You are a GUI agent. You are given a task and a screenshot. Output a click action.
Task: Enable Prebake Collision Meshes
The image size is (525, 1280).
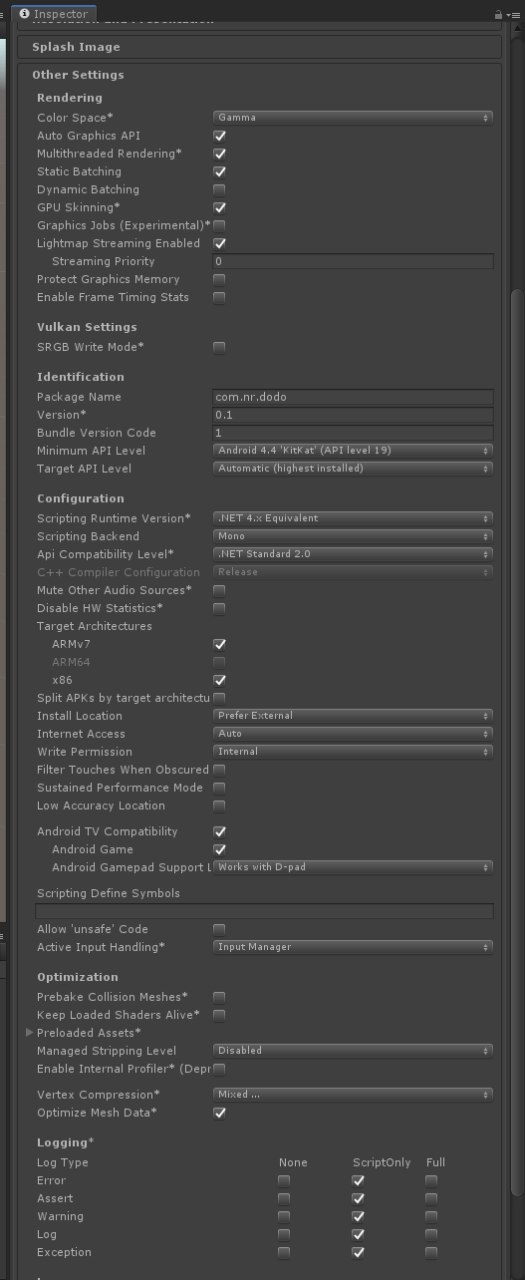click(219, 998)
